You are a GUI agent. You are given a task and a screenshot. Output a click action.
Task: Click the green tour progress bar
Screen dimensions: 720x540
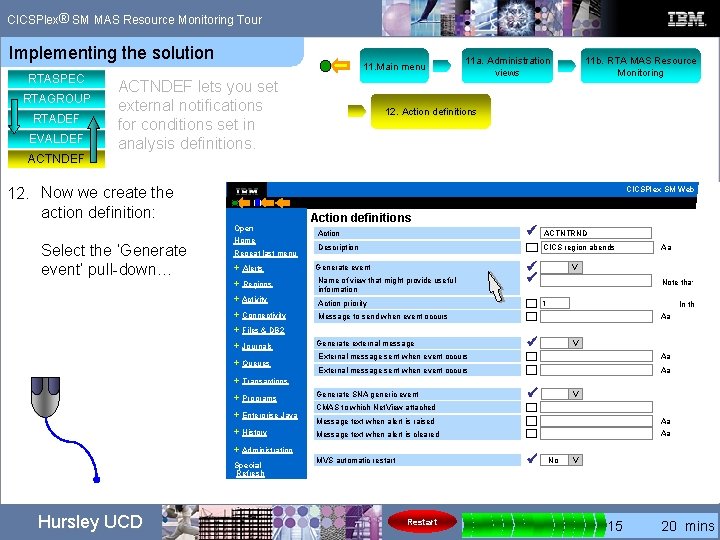[534, 524]
